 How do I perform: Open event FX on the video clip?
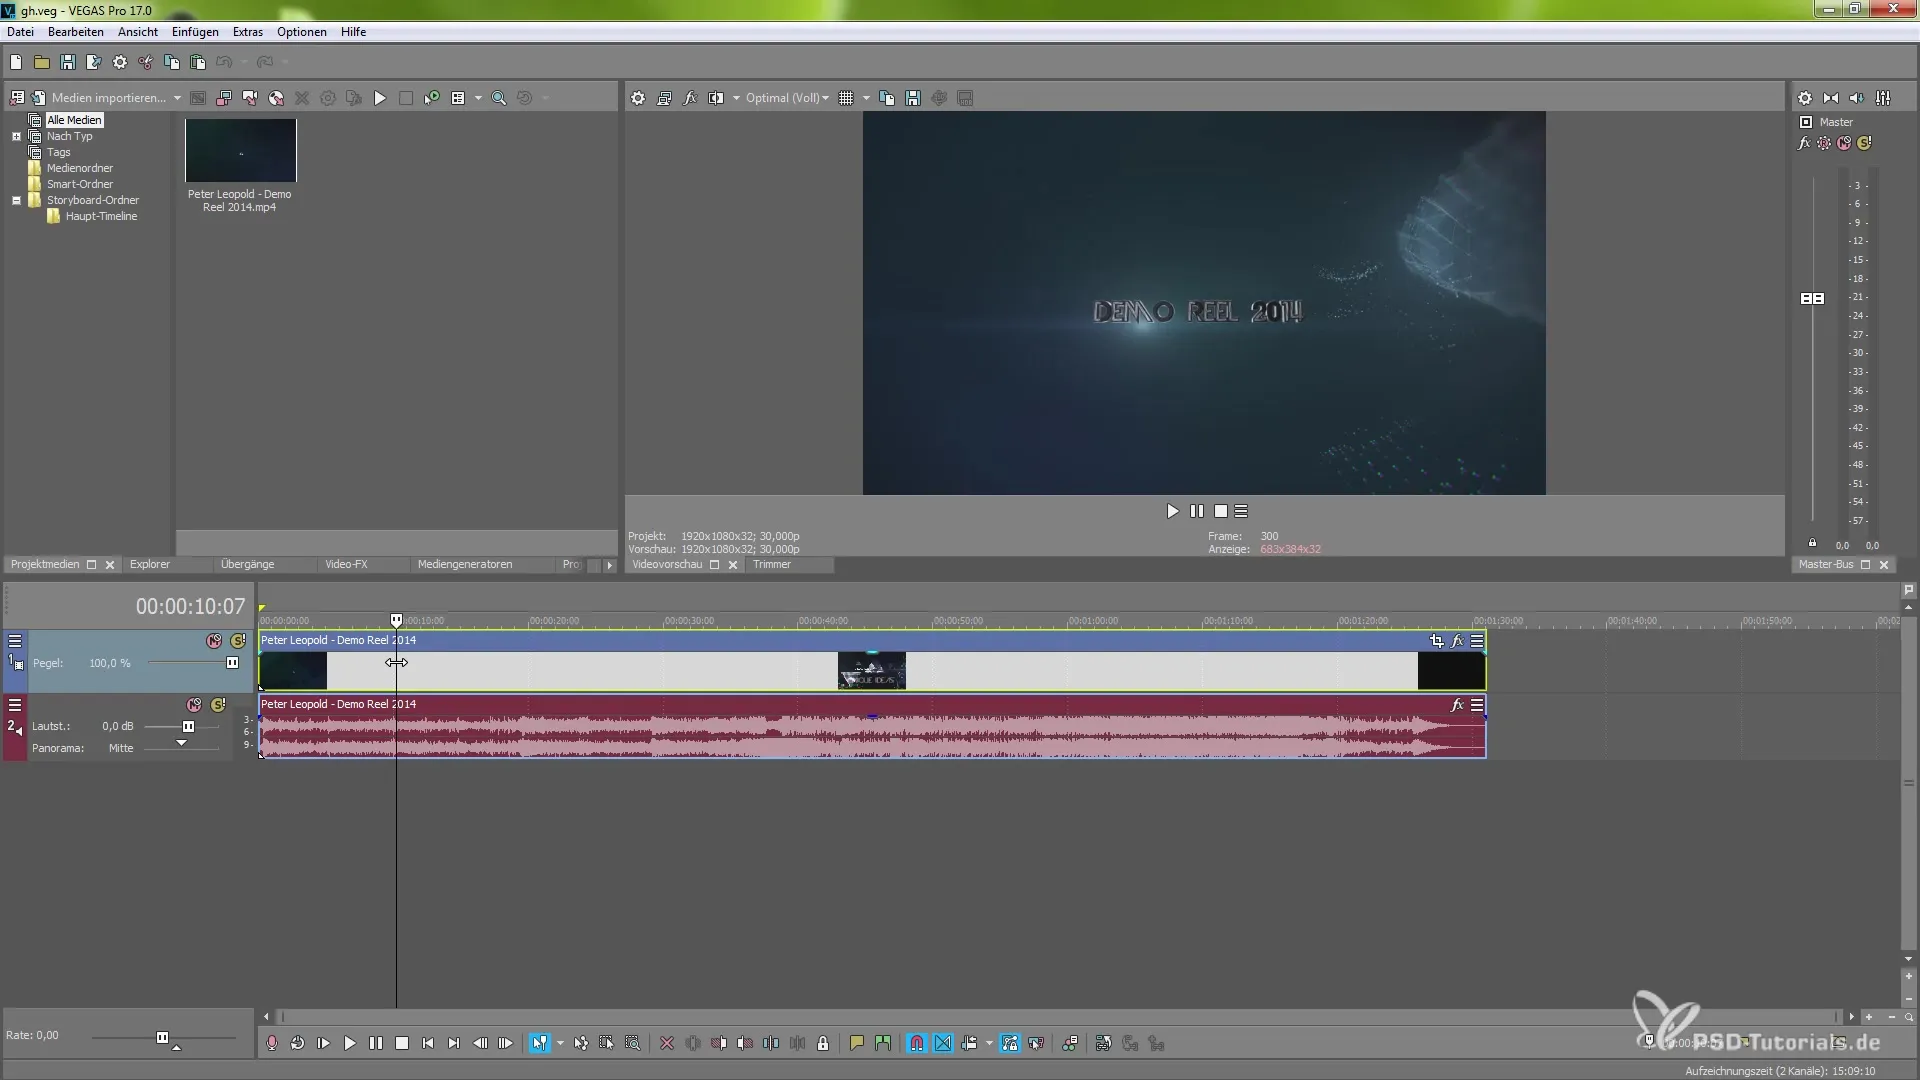(1457, 641)
